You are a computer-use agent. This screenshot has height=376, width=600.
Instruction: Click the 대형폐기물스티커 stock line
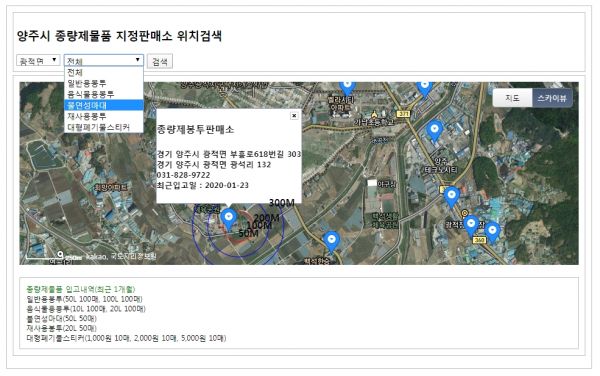point(126,338)
